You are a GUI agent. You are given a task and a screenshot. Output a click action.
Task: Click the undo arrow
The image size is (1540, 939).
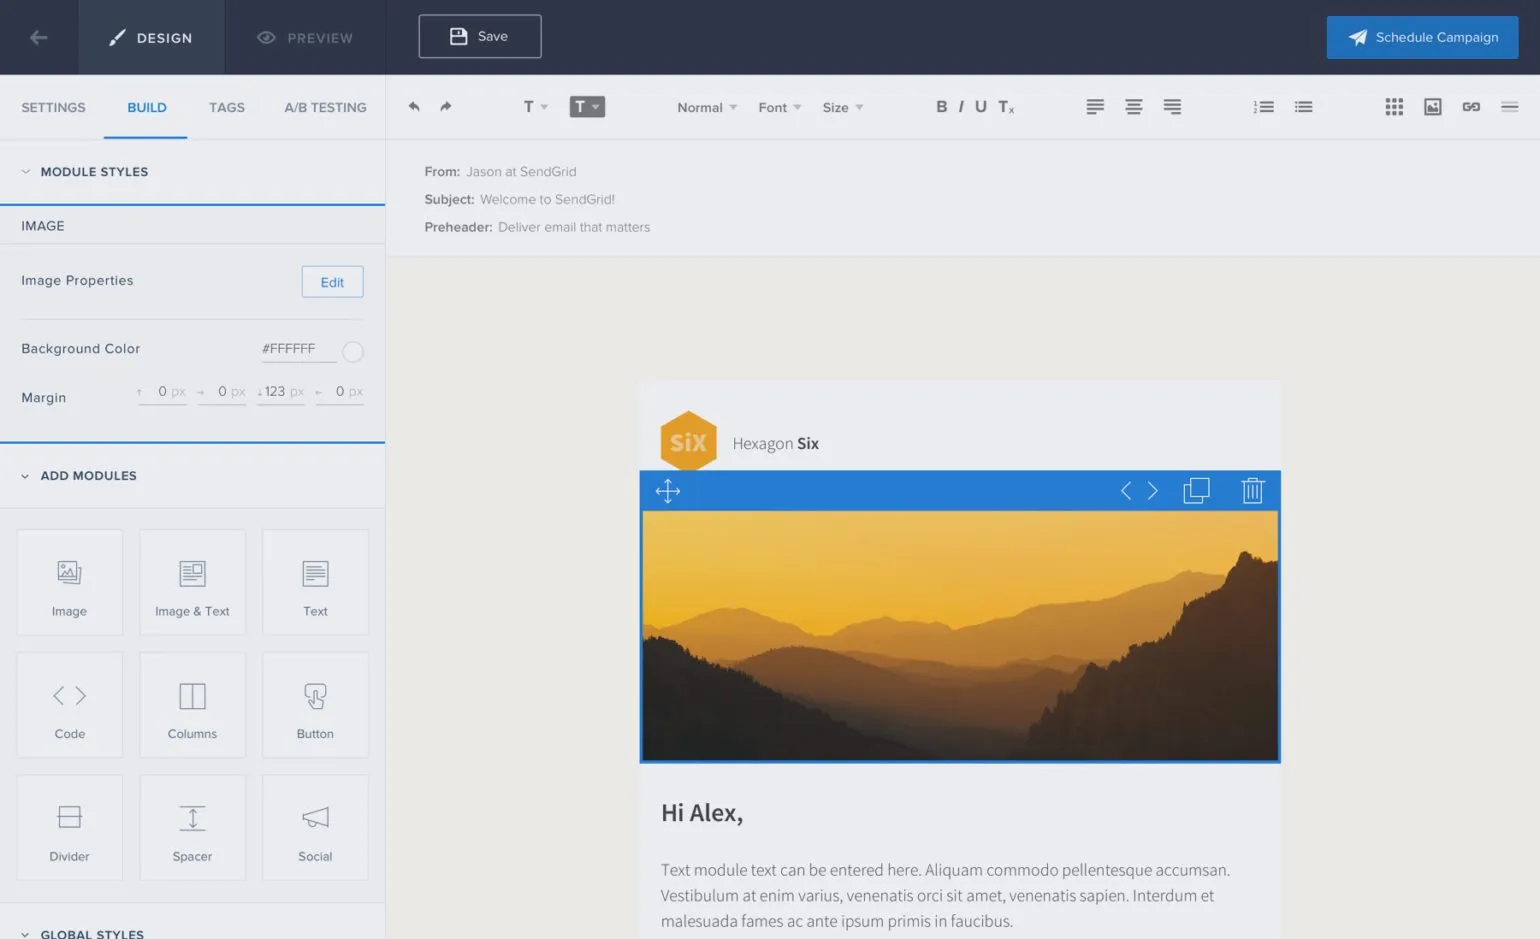pos(413,106)
